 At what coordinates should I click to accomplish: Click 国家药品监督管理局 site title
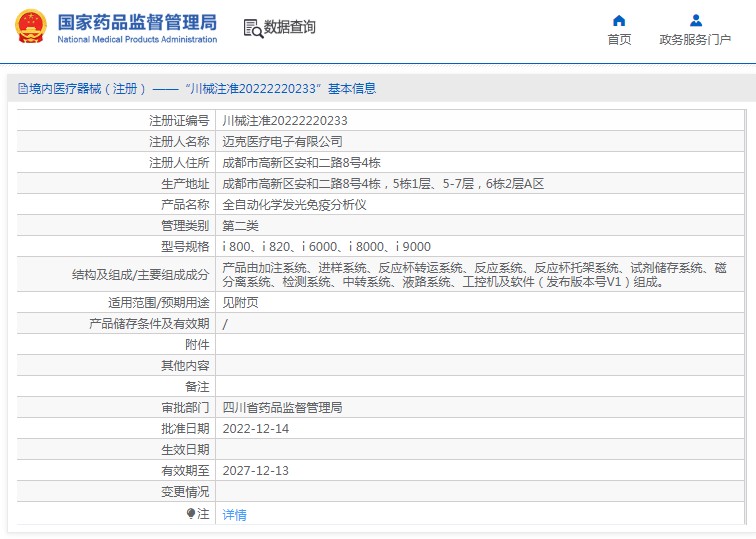coord(137,23)
